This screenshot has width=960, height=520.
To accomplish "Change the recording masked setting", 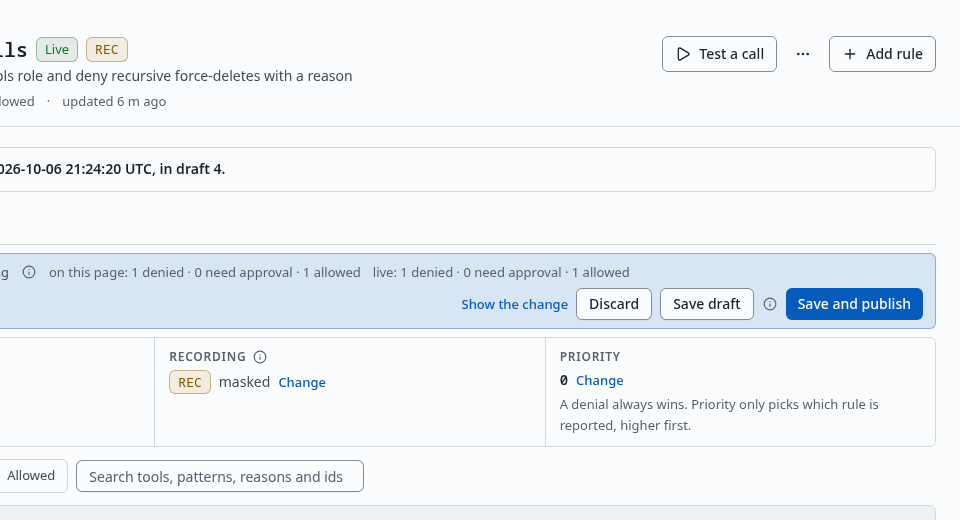I will [302, 382].
